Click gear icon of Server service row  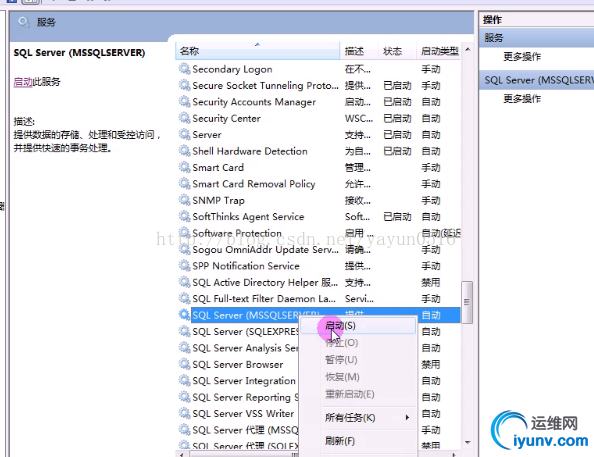[184, 135]
